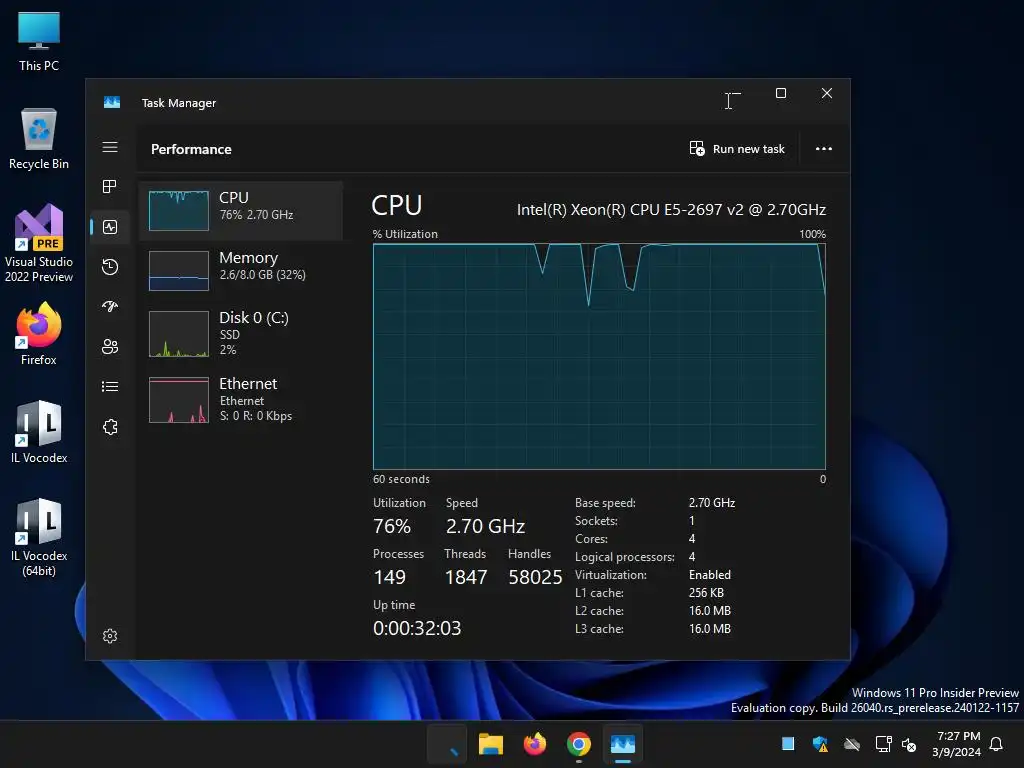Open the hamburger navigation menu
1024x768 pixels.
coord(110,147)
